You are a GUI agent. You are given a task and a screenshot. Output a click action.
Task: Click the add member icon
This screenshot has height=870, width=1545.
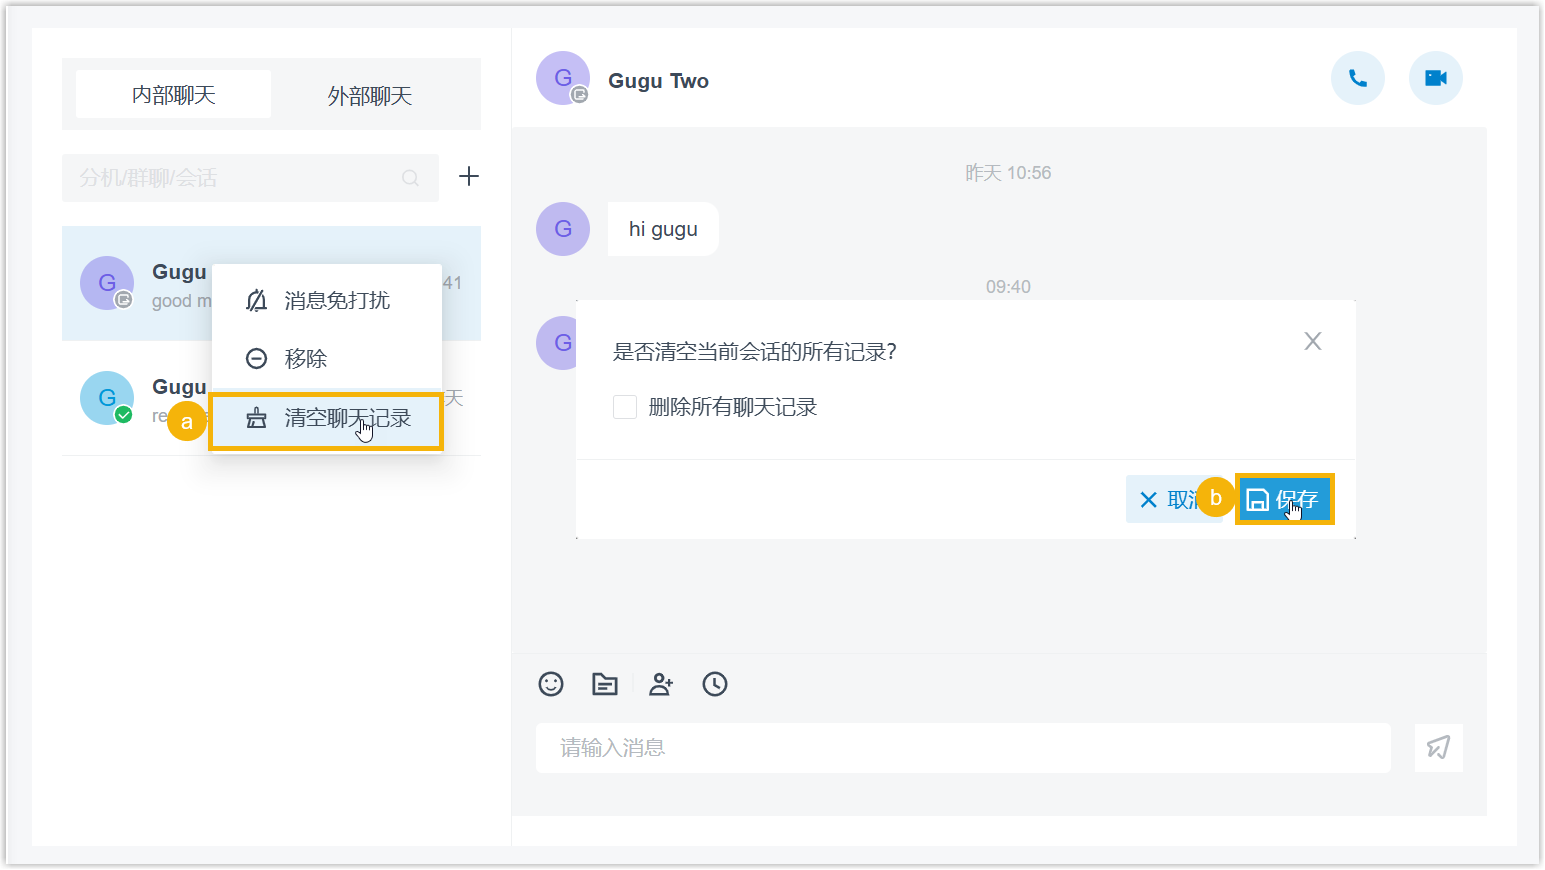tap(660, 684)
